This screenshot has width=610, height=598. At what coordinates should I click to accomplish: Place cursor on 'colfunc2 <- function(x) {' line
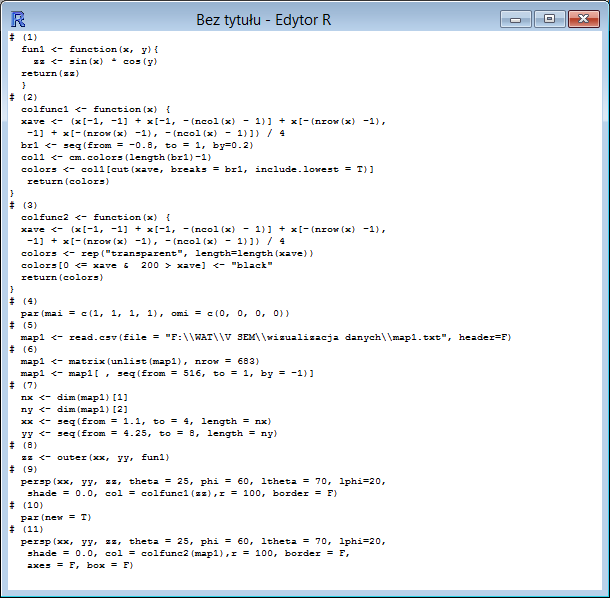(96, 217)
